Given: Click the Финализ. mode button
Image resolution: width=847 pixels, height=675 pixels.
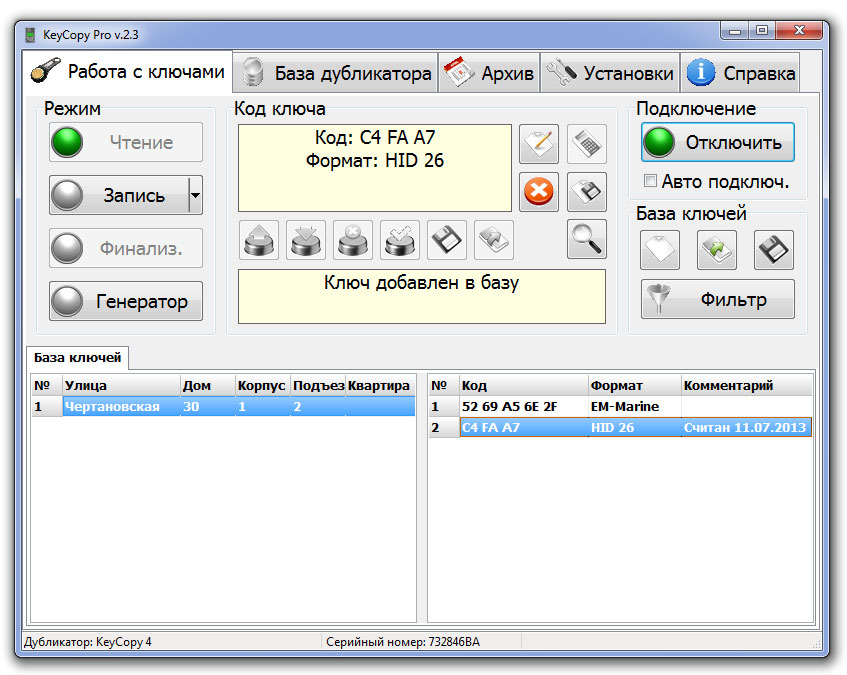Looking at the screenshot, I should pos(126,248).
